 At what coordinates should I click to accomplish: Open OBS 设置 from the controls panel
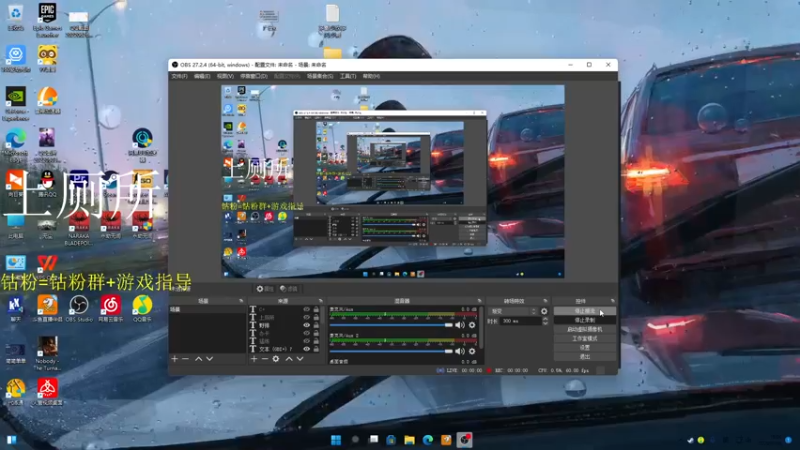coord(585,347)
